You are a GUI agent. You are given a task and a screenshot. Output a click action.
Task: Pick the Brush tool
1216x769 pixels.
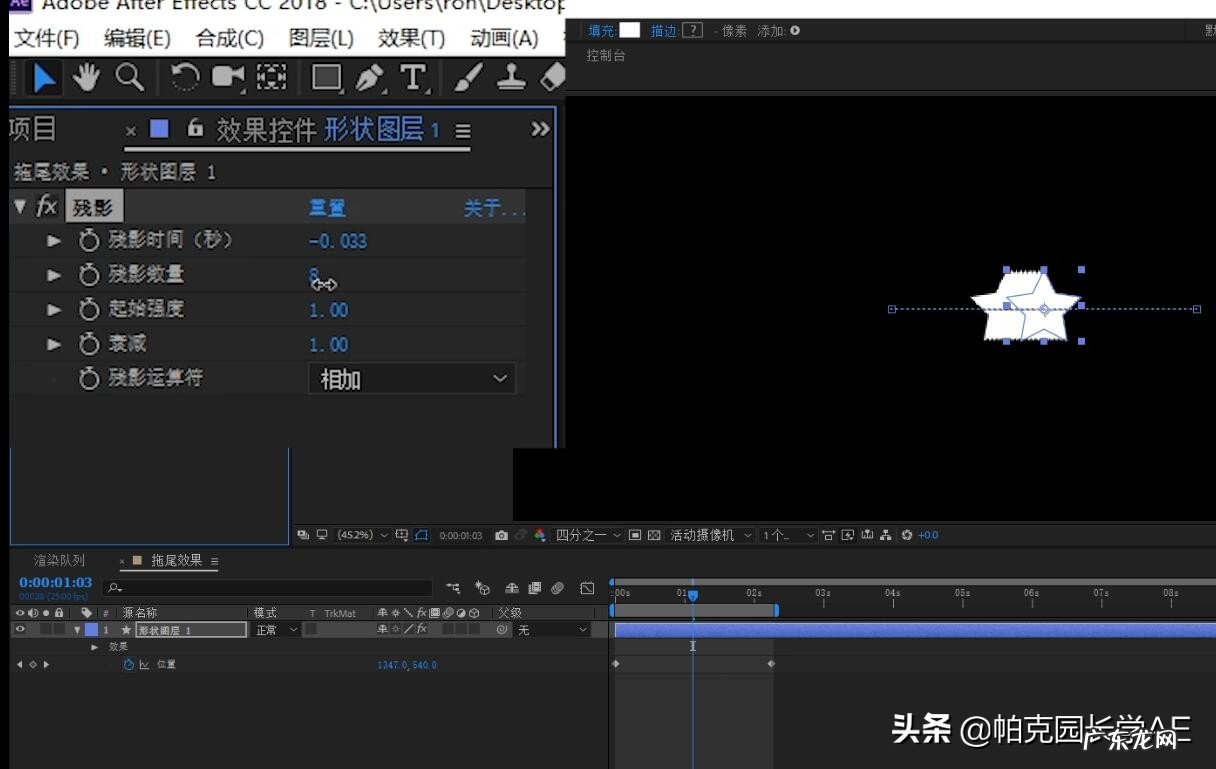click(x=467, y=76)
